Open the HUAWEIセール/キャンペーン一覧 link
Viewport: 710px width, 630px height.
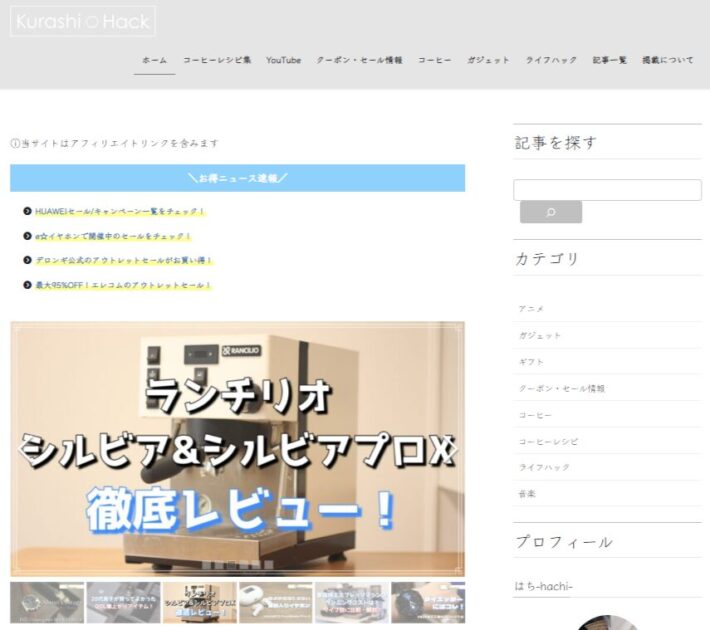click(x=120, y=212)
